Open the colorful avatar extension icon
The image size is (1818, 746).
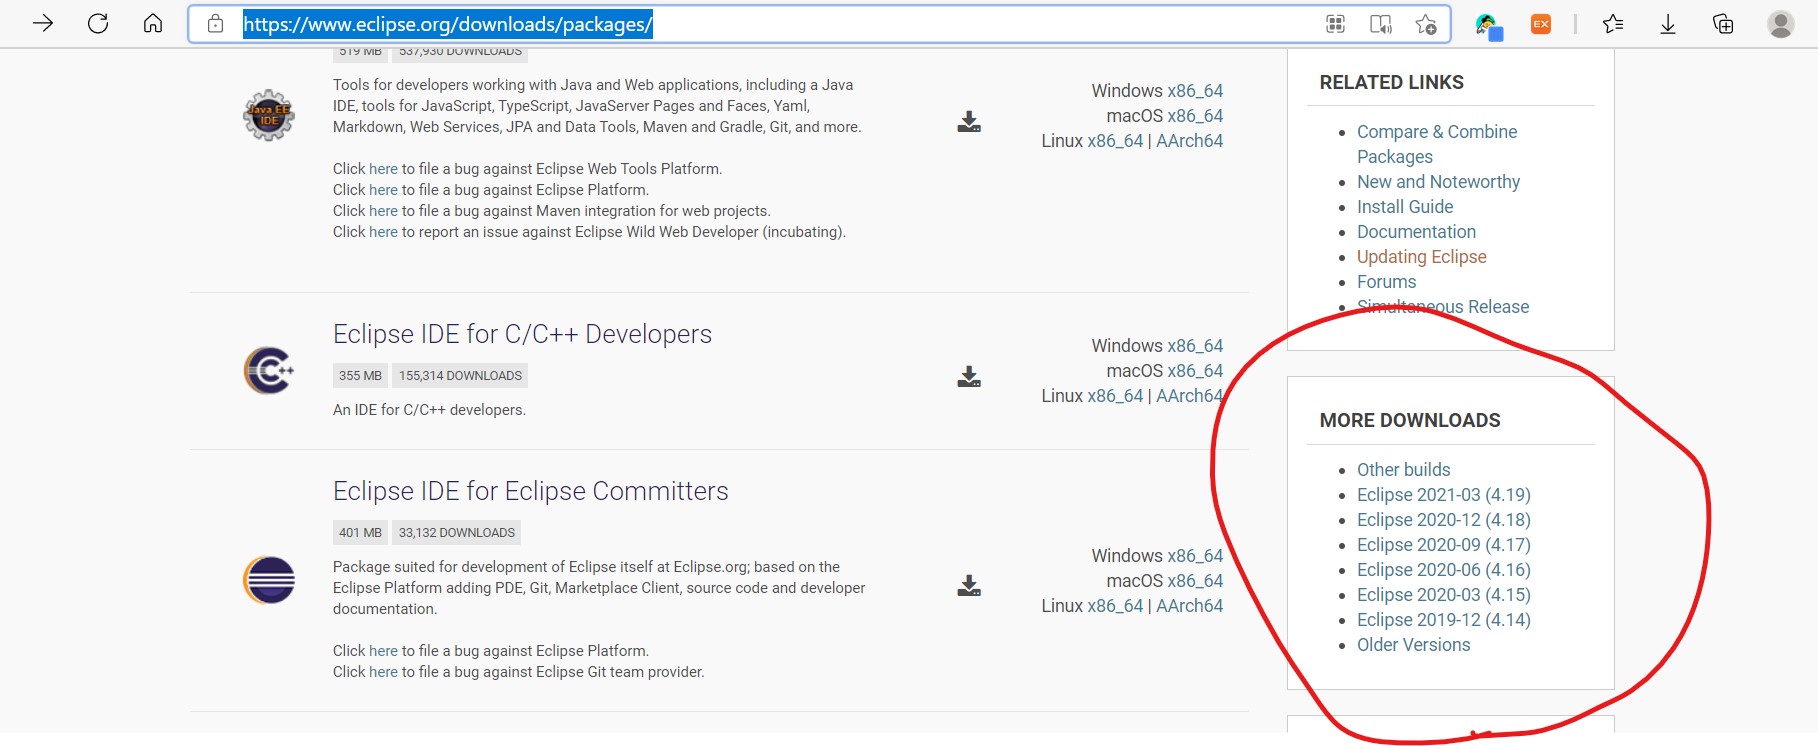pyautogui.click(x=1489, y=26)
